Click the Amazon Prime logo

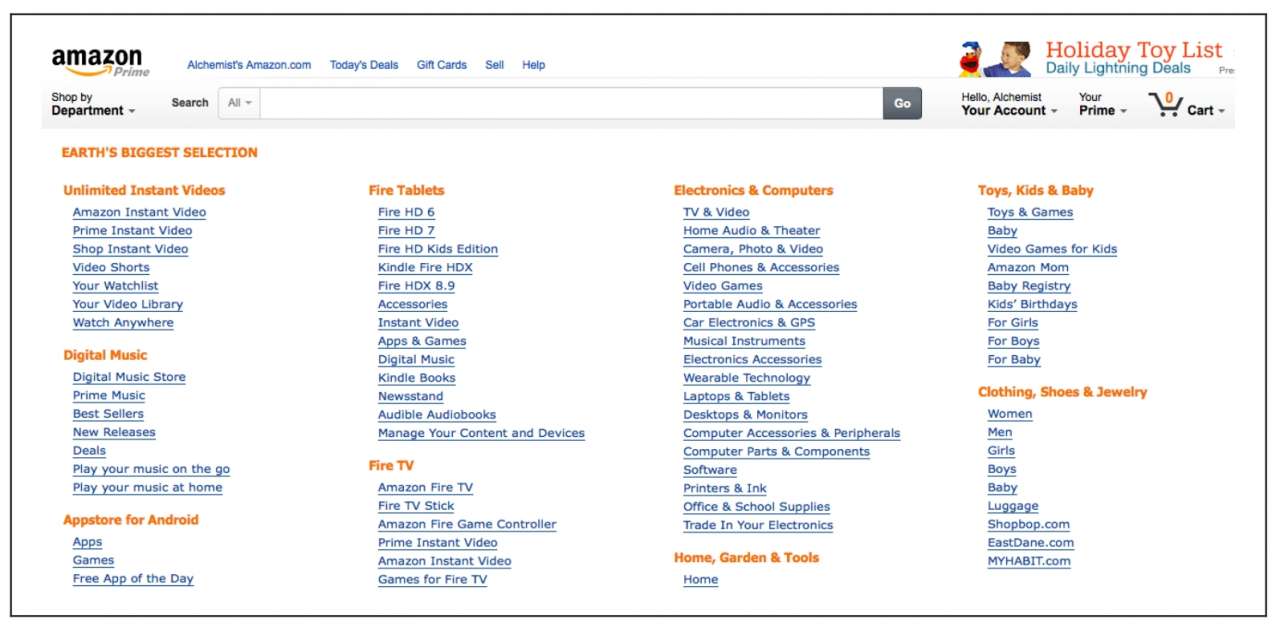pos(100,62)
